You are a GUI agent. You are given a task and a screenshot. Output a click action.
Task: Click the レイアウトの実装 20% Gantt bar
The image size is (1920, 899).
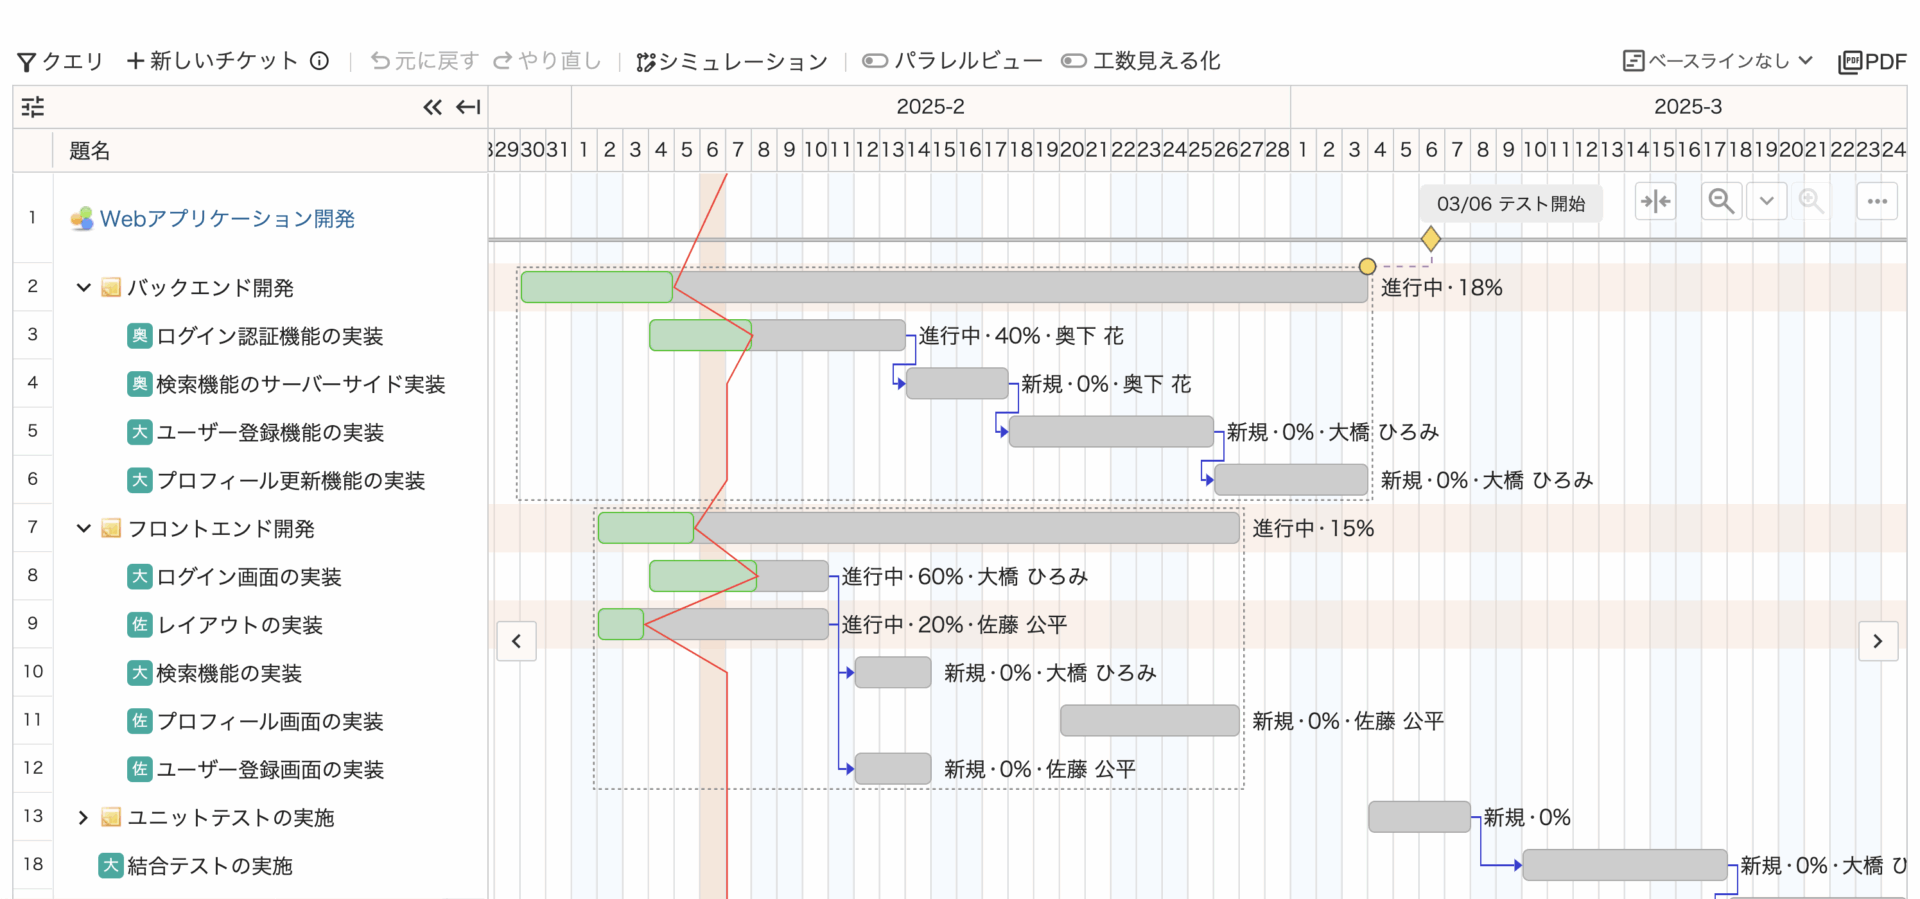[713, 624]
